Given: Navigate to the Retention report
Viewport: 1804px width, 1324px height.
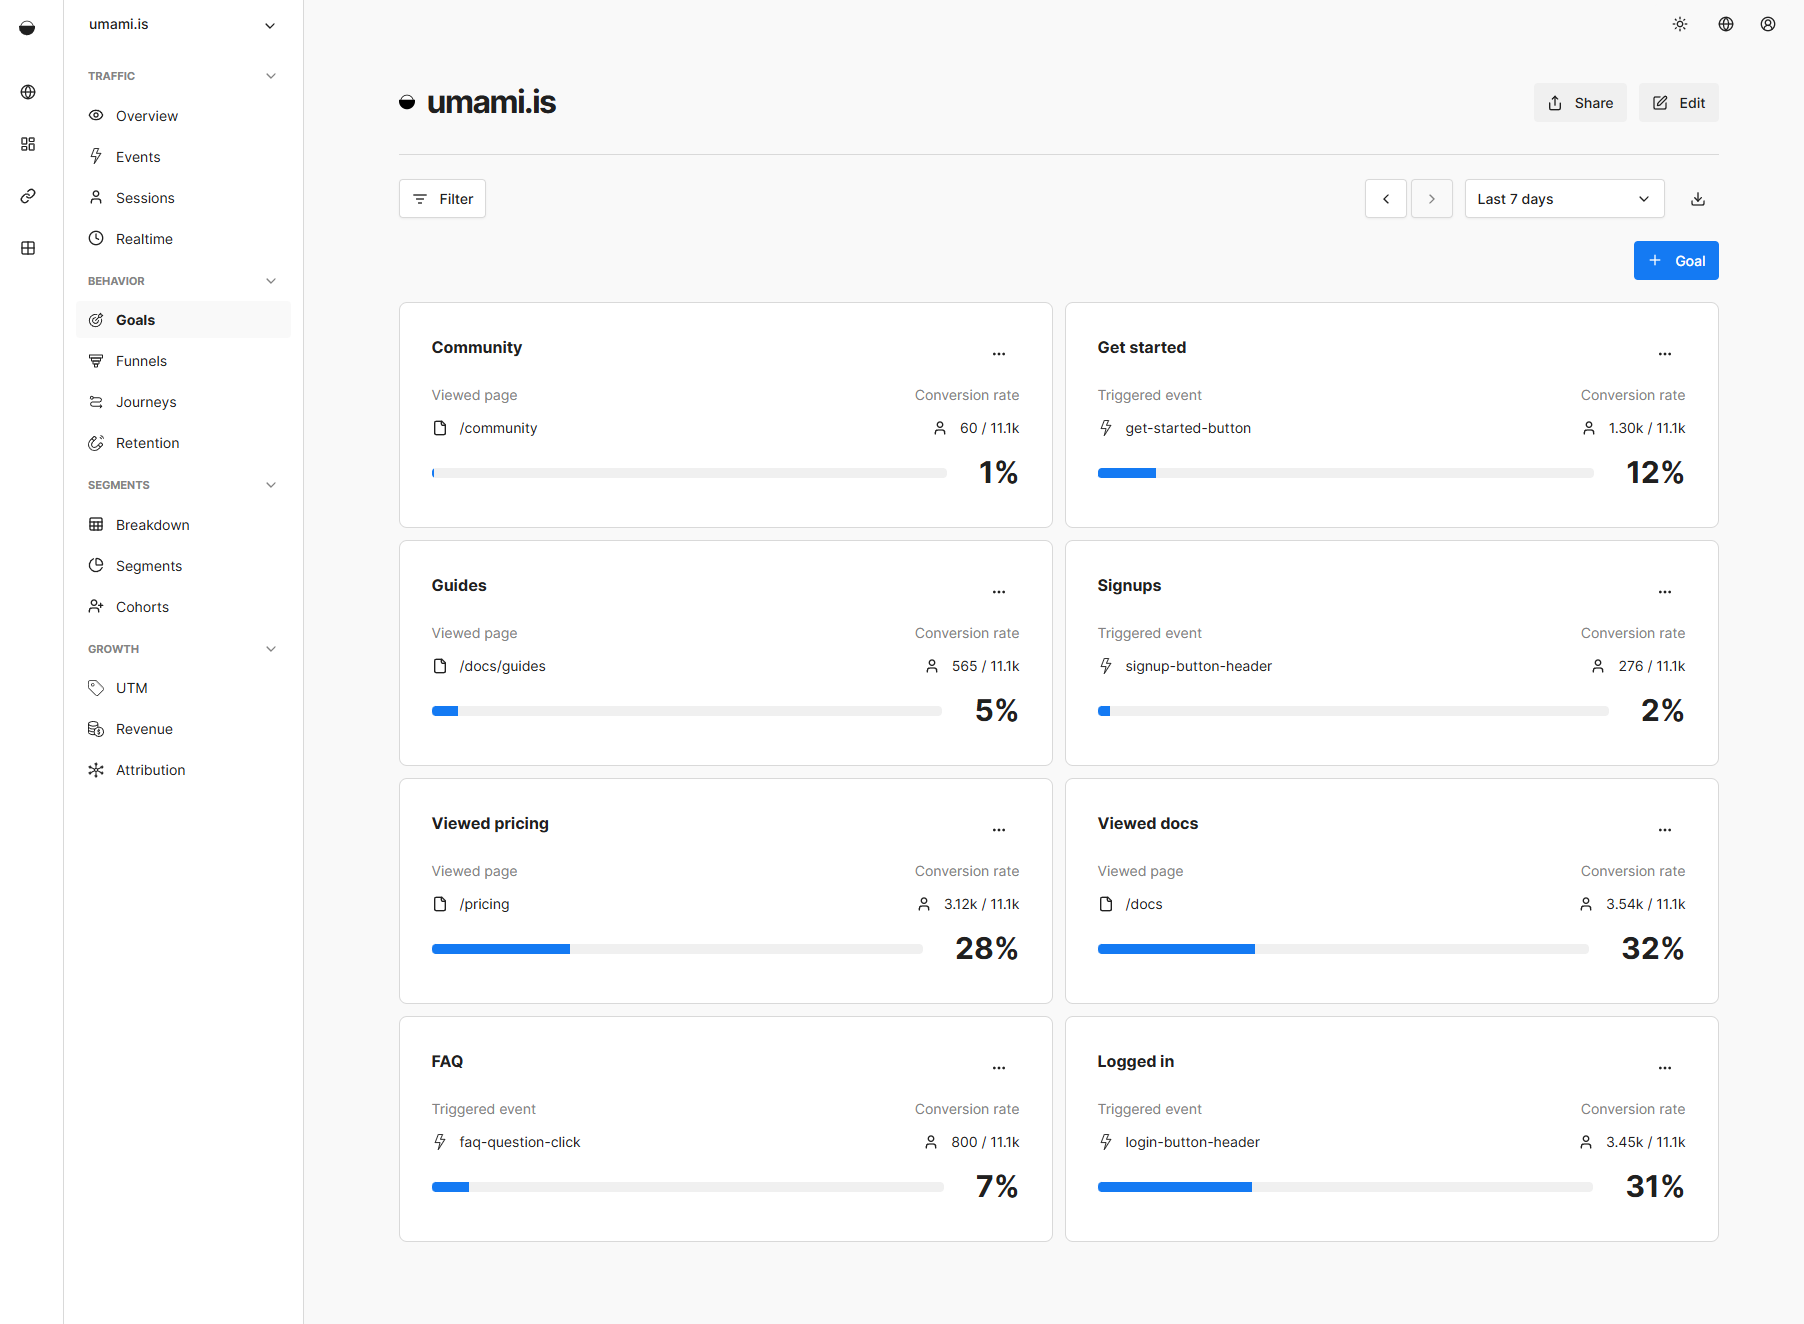Looking at the screenshot, I should (x=147, y=443).
